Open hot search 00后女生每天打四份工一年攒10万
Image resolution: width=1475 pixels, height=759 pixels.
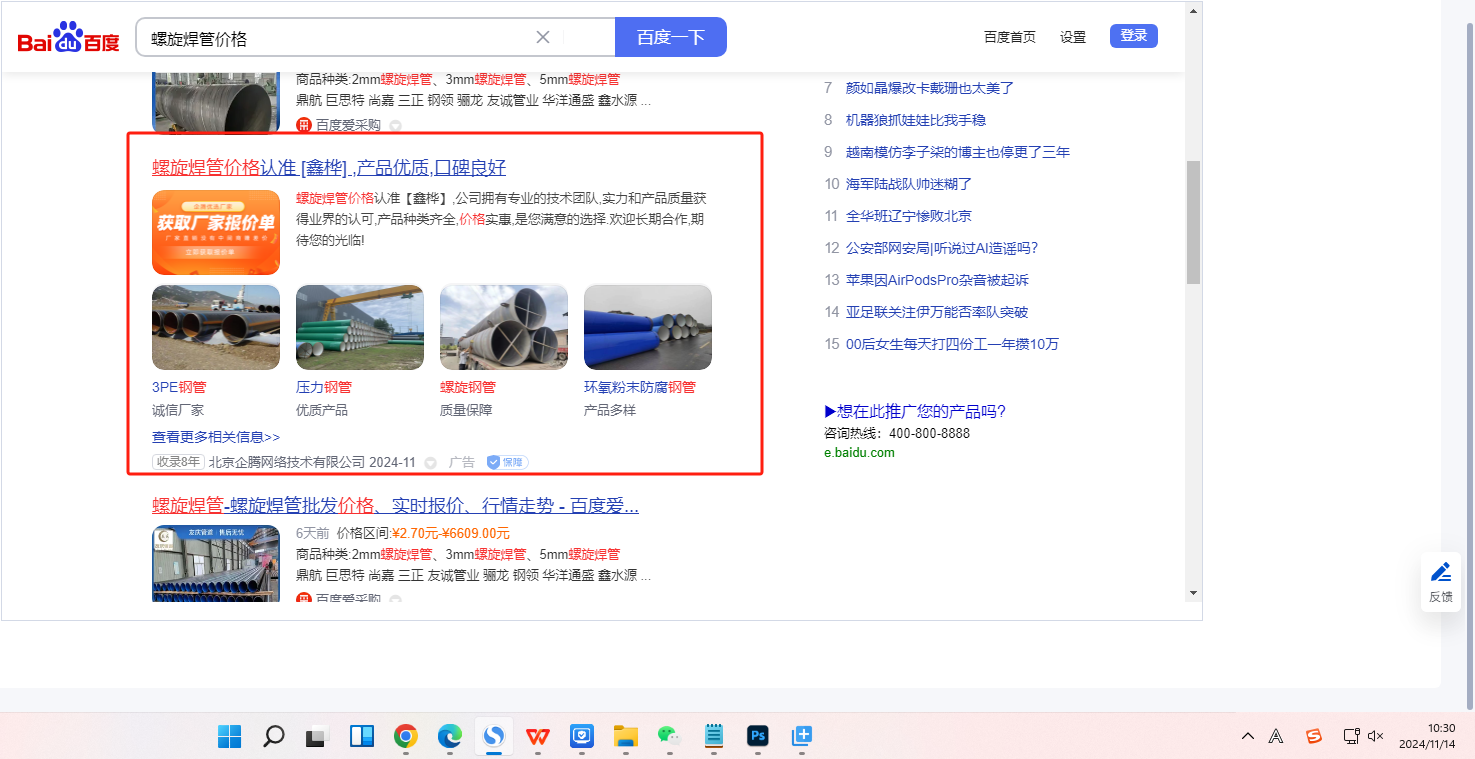952,344
